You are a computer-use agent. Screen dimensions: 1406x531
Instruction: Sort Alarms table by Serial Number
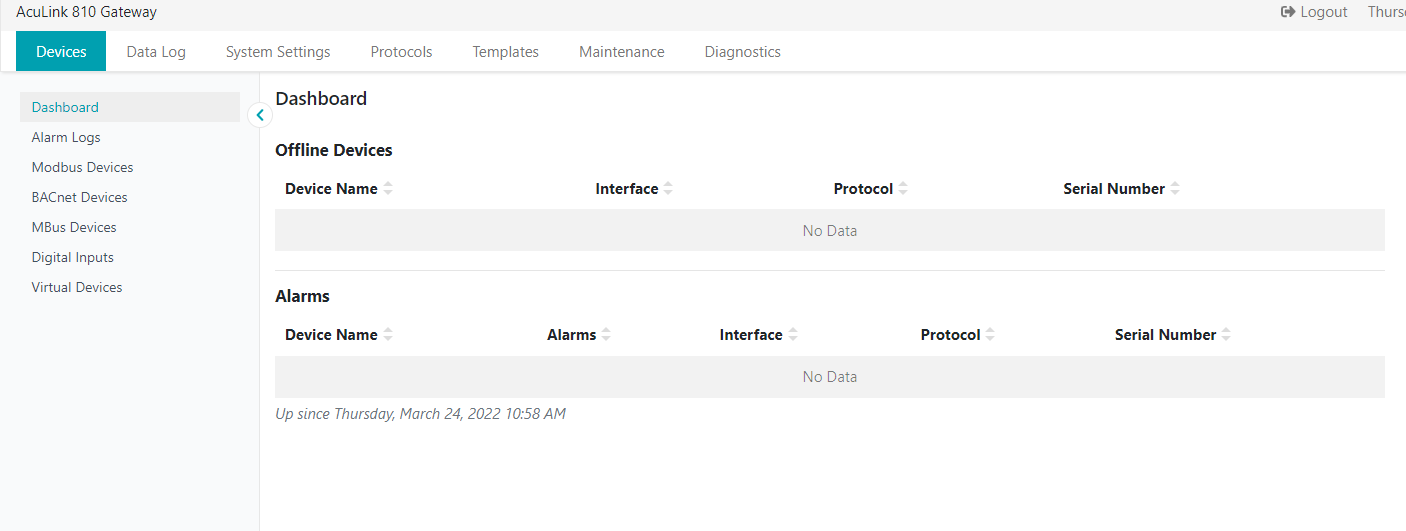[1225, 335]
